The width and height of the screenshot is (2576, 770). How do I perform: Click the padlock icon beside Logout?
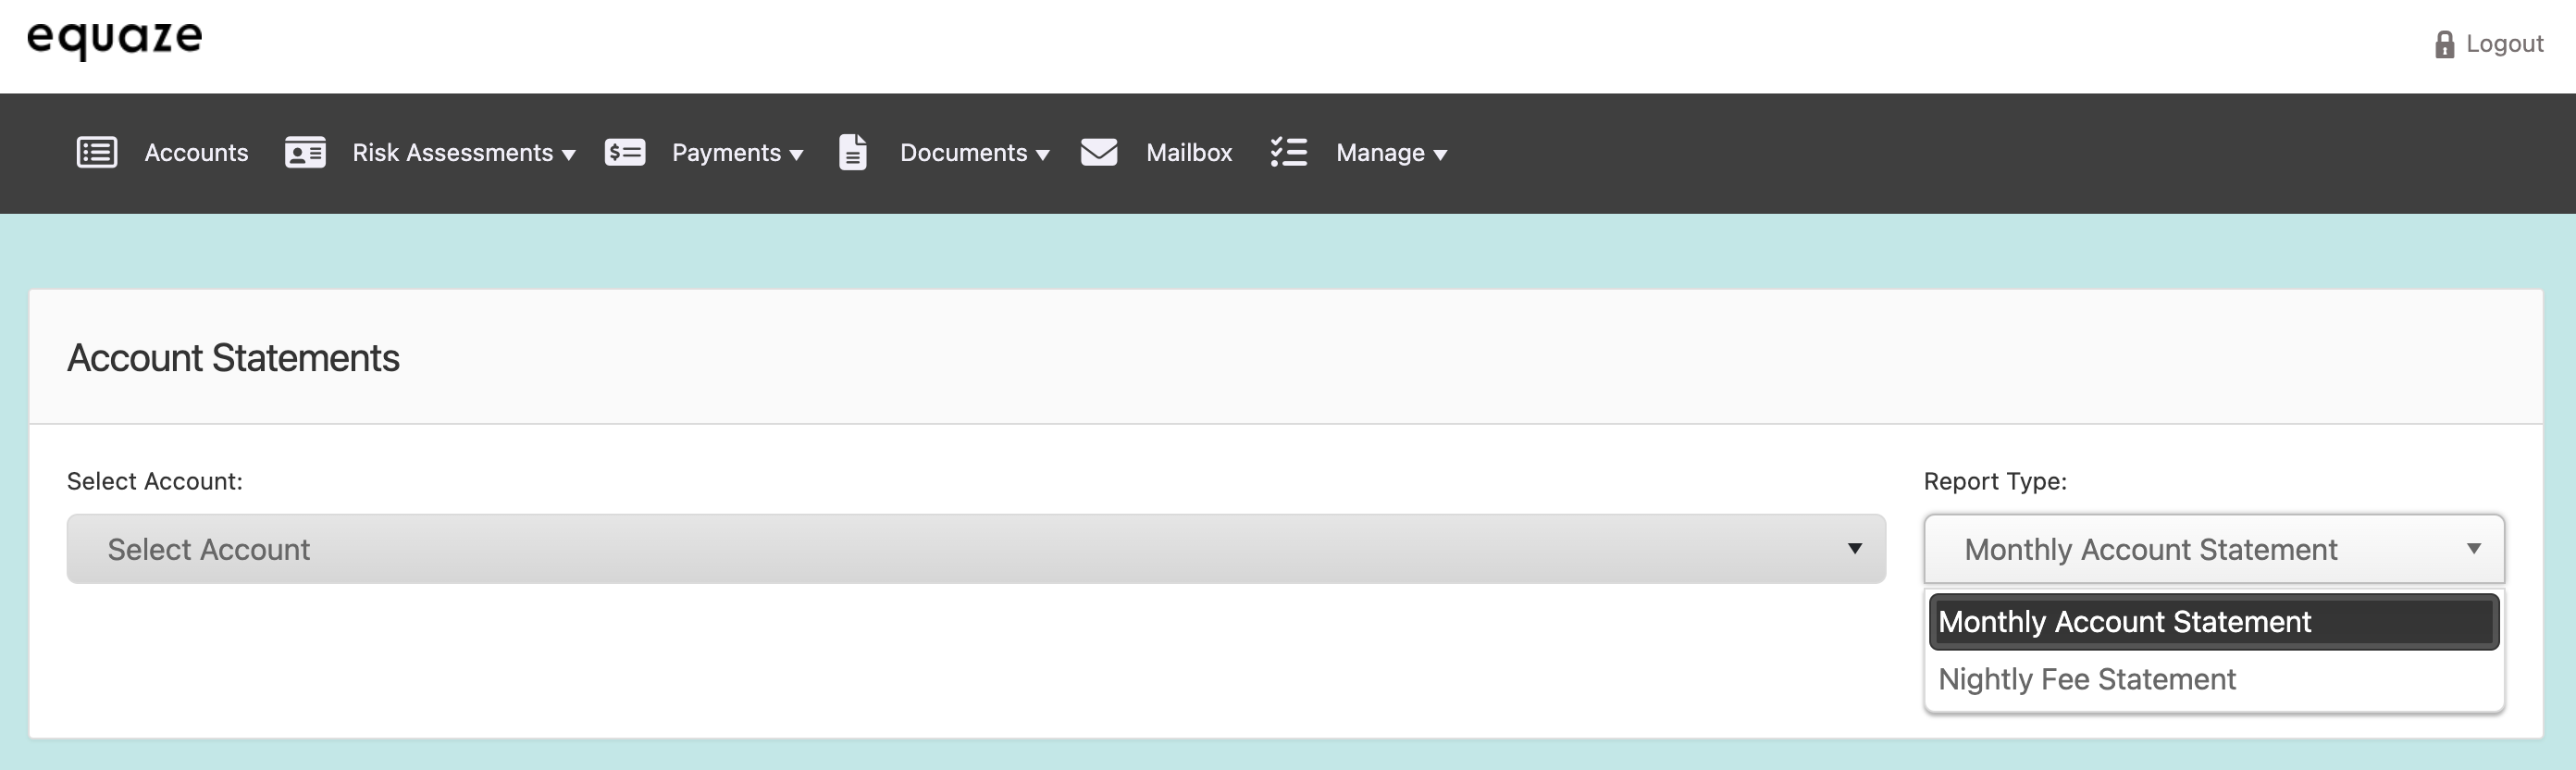(2444, 44)
